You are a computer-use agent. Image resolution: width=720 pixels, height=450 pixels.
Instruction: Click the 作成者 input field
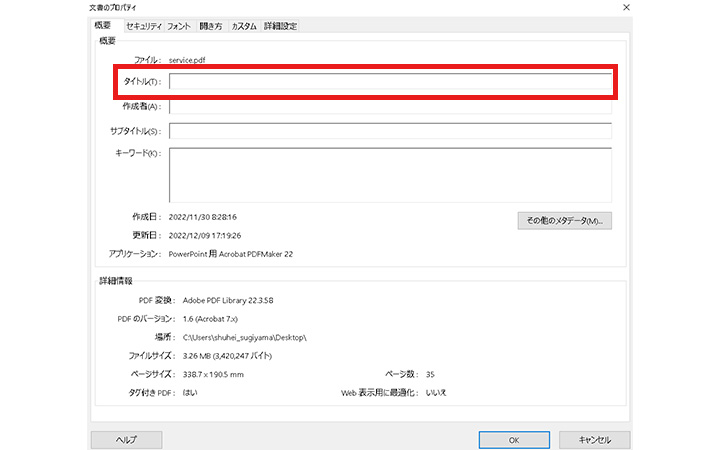tap(390, 107)
